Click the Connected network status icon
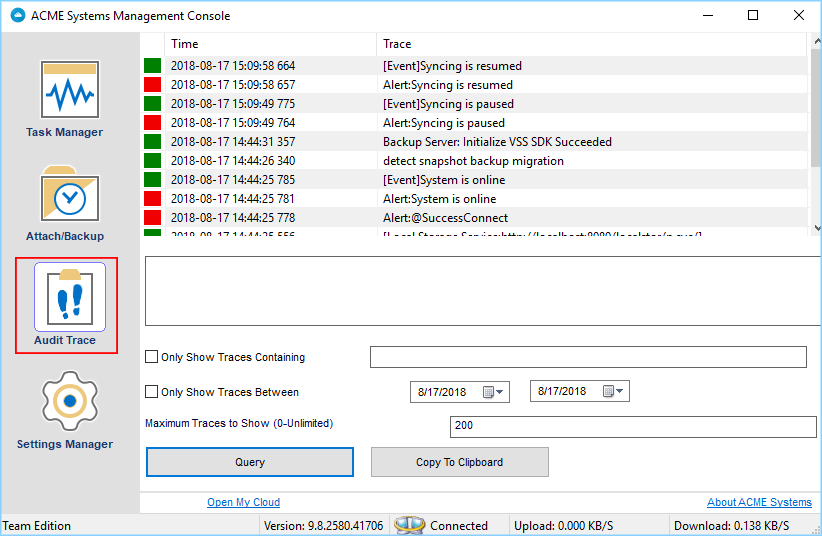 pyautogui.click(x=409, y=525)
